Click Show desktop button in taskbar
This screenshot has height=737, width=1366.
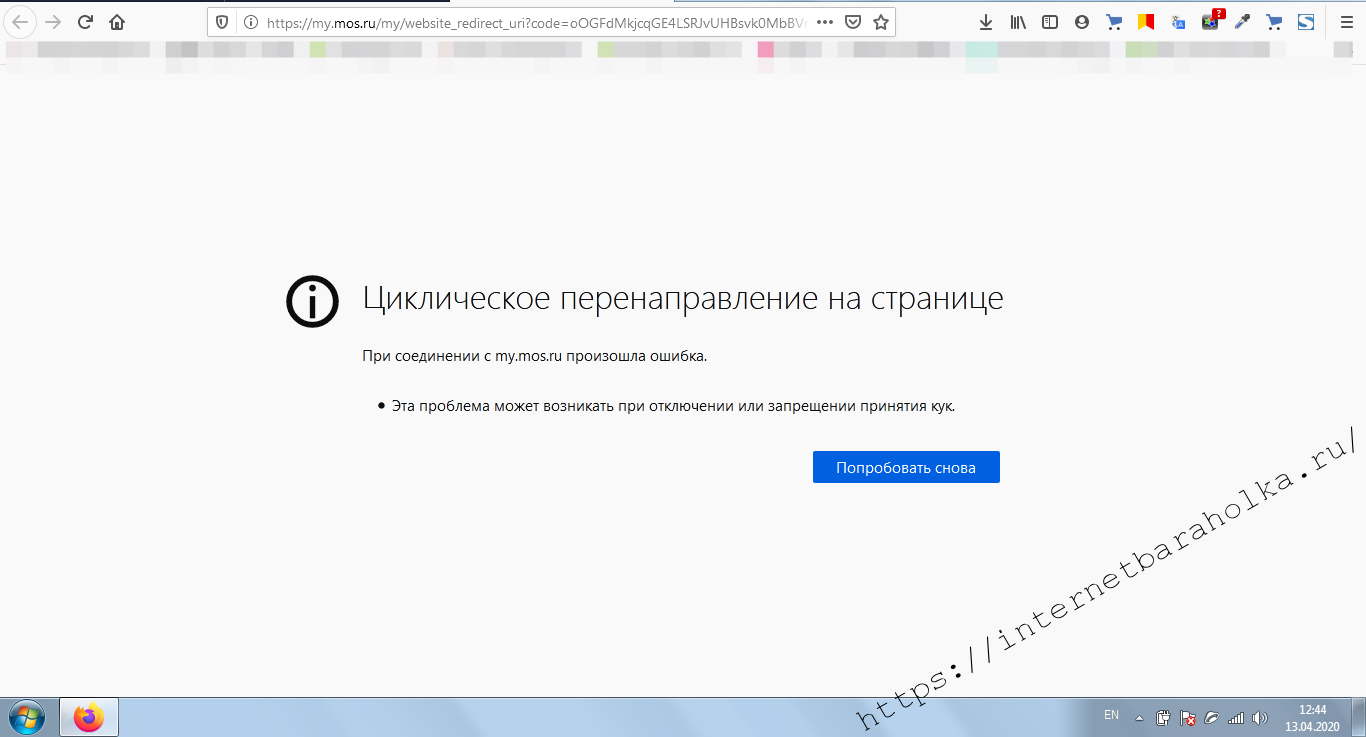pos(1358,717)
